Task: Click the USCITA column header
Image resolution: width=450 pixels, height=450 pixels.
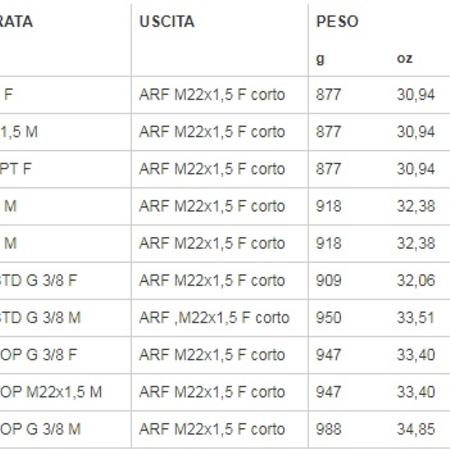Action: coord(167,22)
